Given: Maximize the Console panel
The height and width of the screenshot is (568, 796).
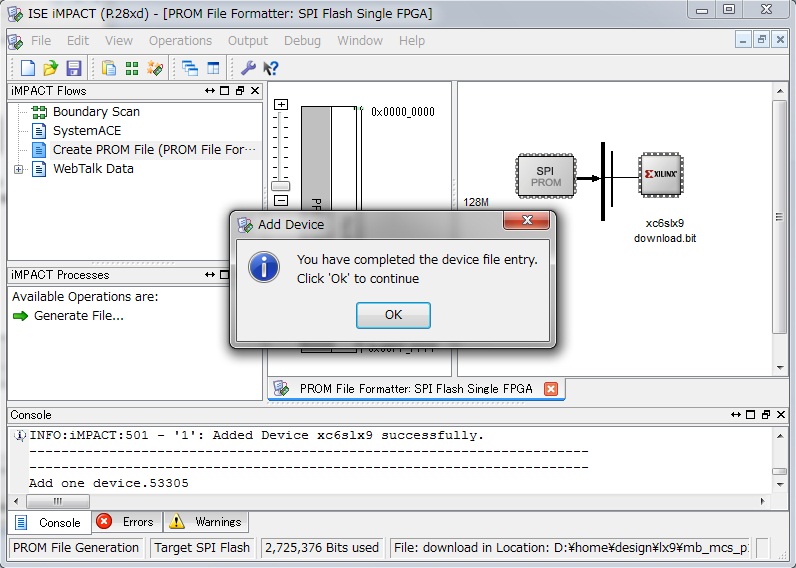Looking at the screenshot, I should pos(750,415).
